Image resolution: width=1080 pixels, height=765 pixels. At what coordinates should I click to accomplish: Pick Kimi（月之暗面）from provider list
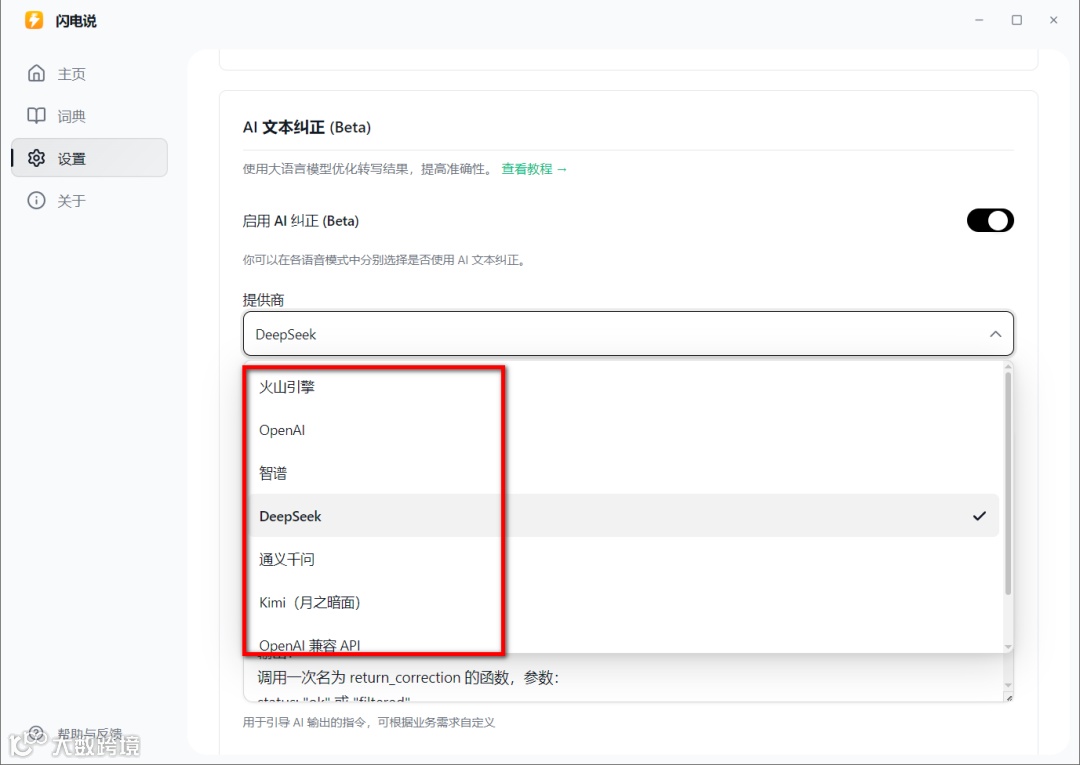pos(624,602)
